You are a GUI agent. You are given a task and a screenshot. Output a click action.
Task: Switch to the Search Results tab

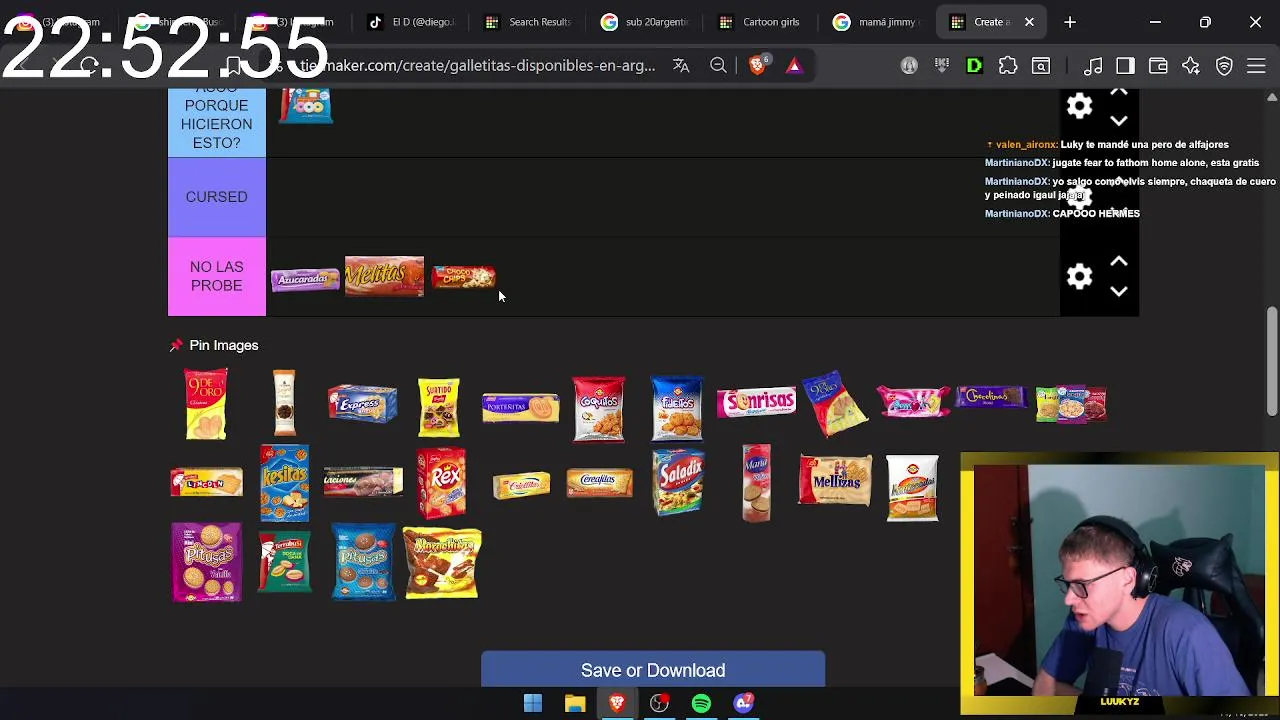(x=529, y=22)
